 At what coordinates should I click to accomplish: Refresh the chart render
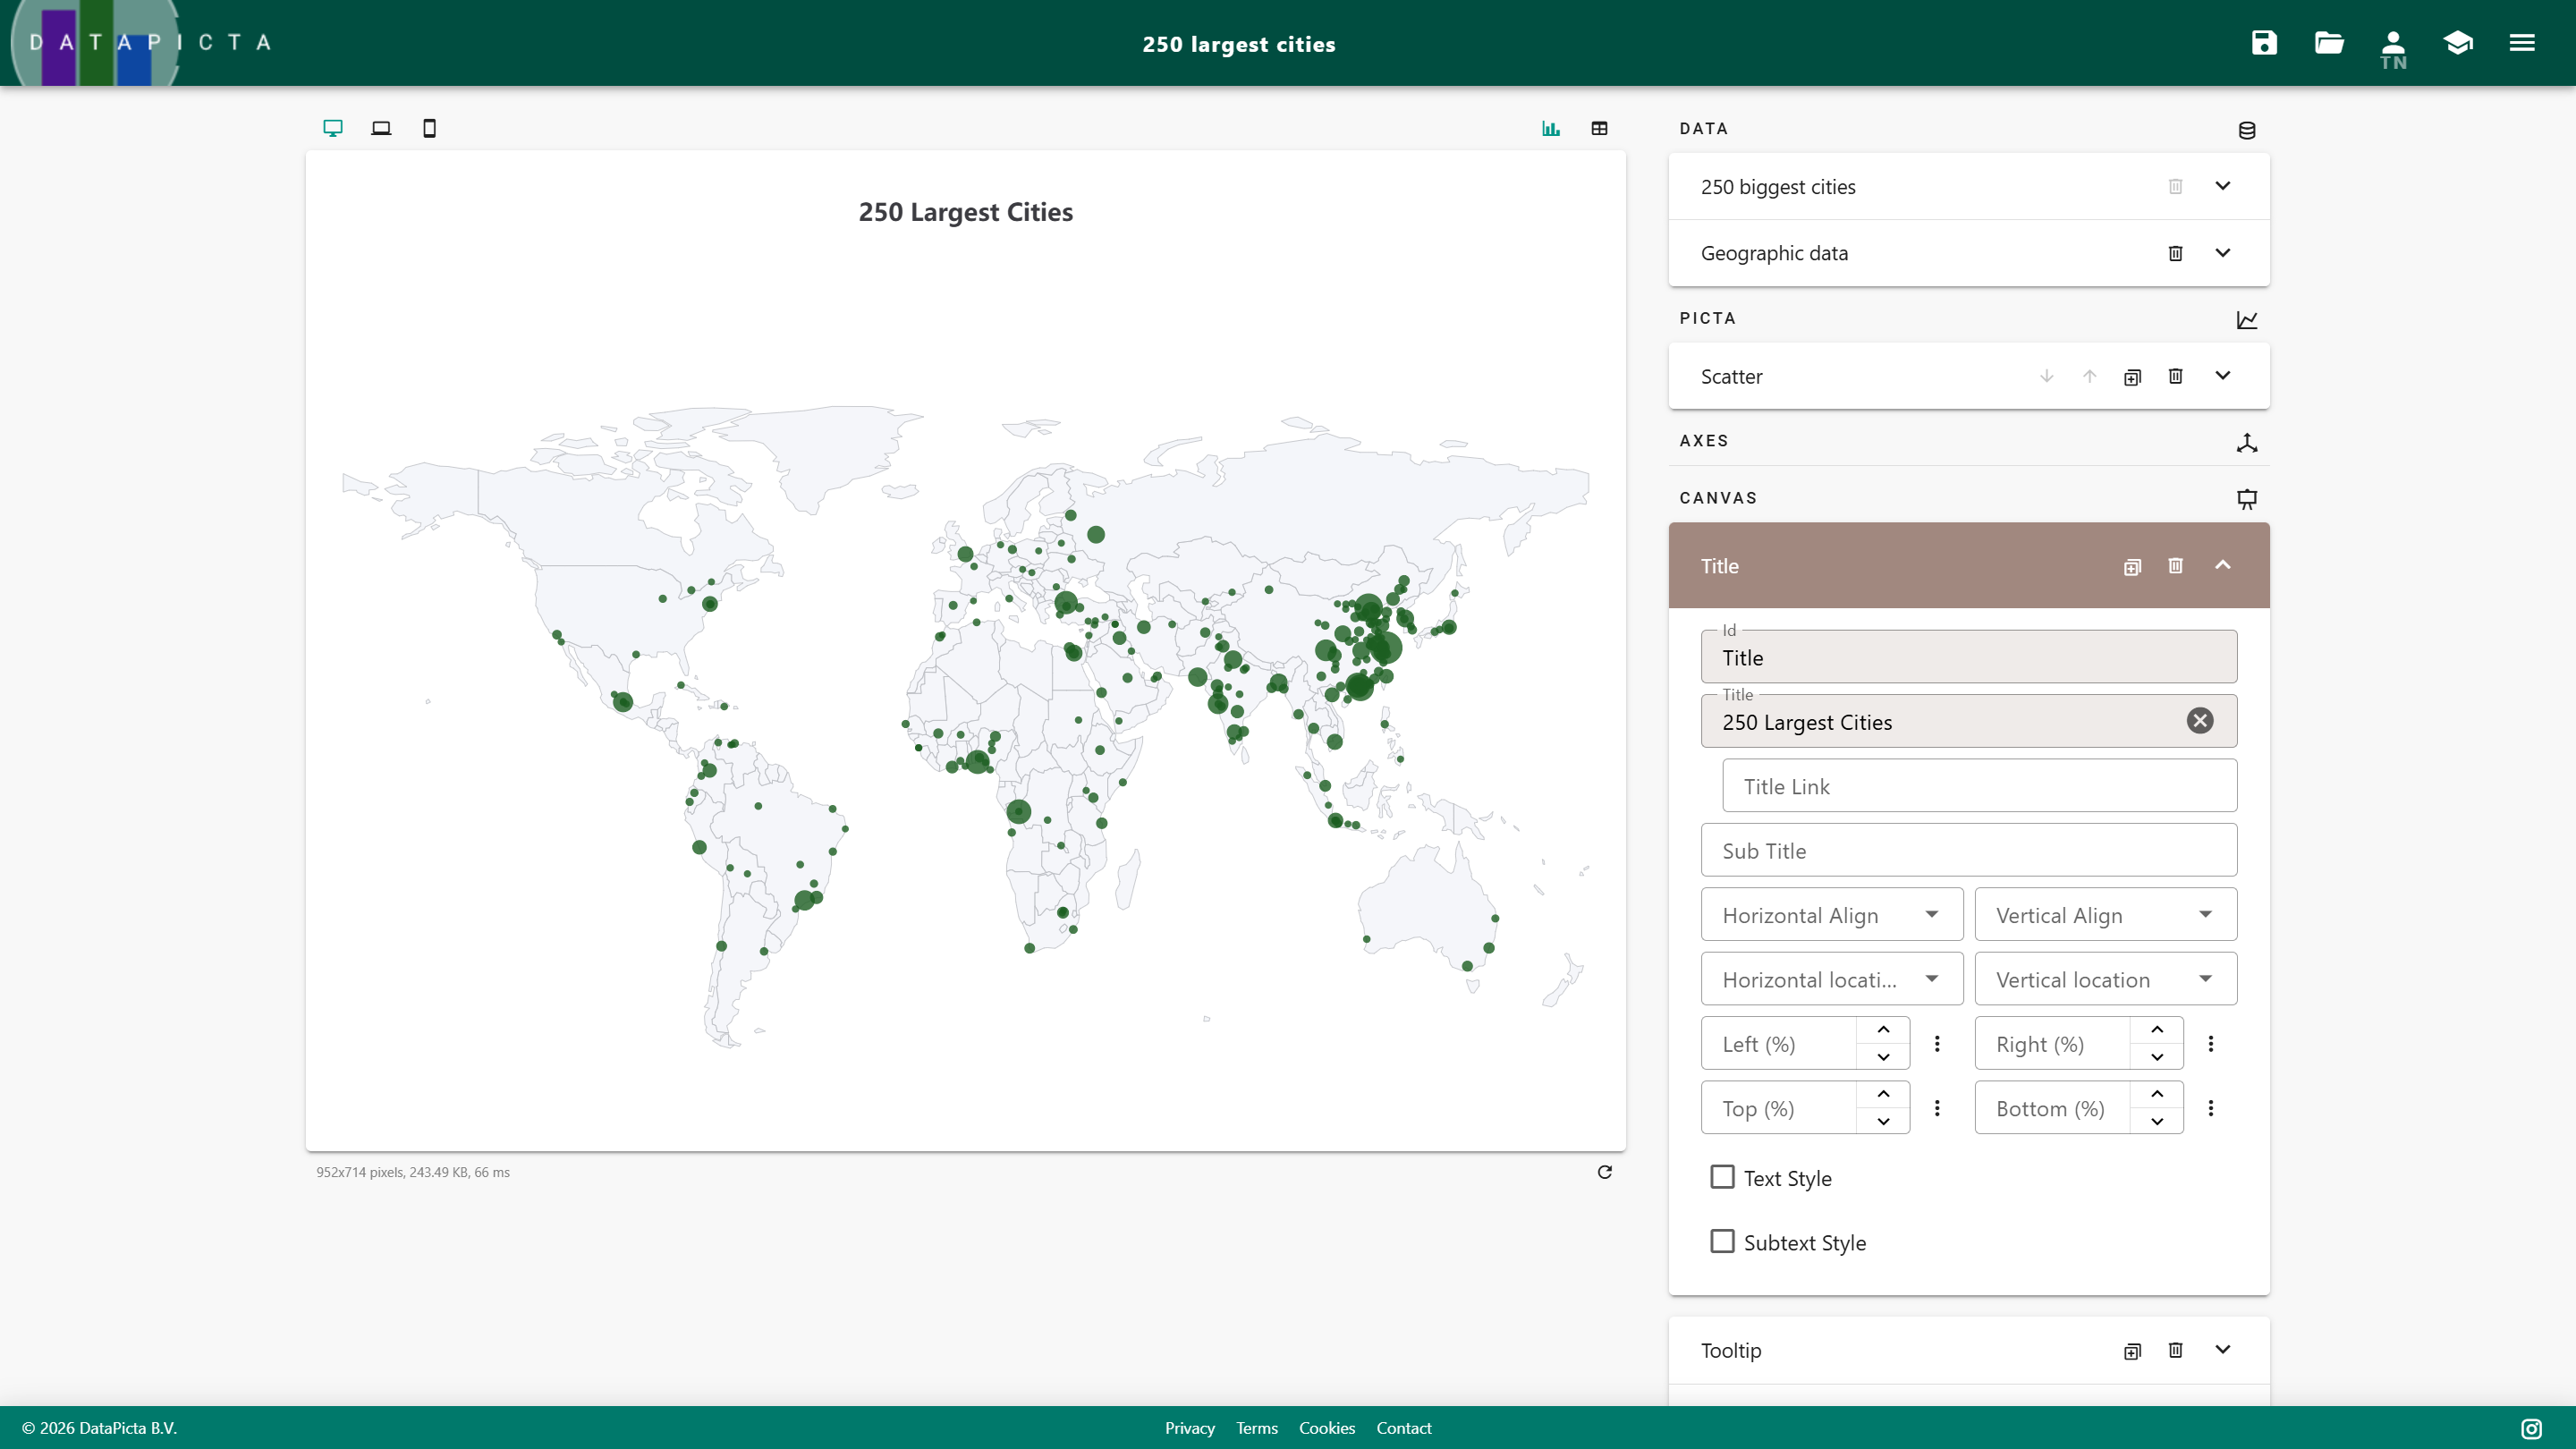click(1604, 1172)
